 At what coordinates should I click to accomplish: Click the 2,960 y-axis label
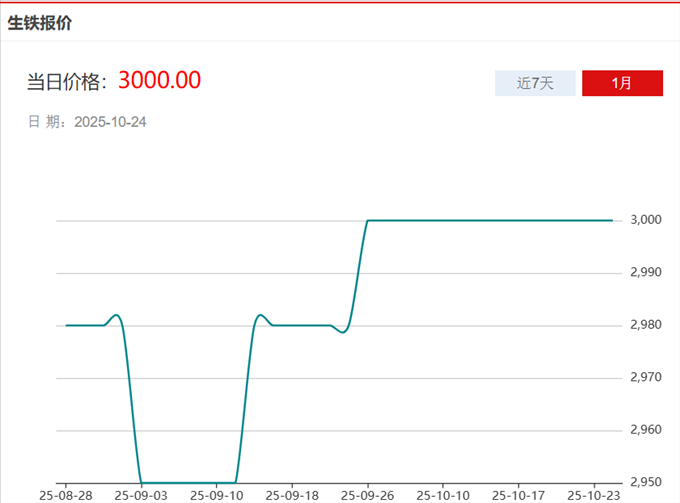point(646,430)
